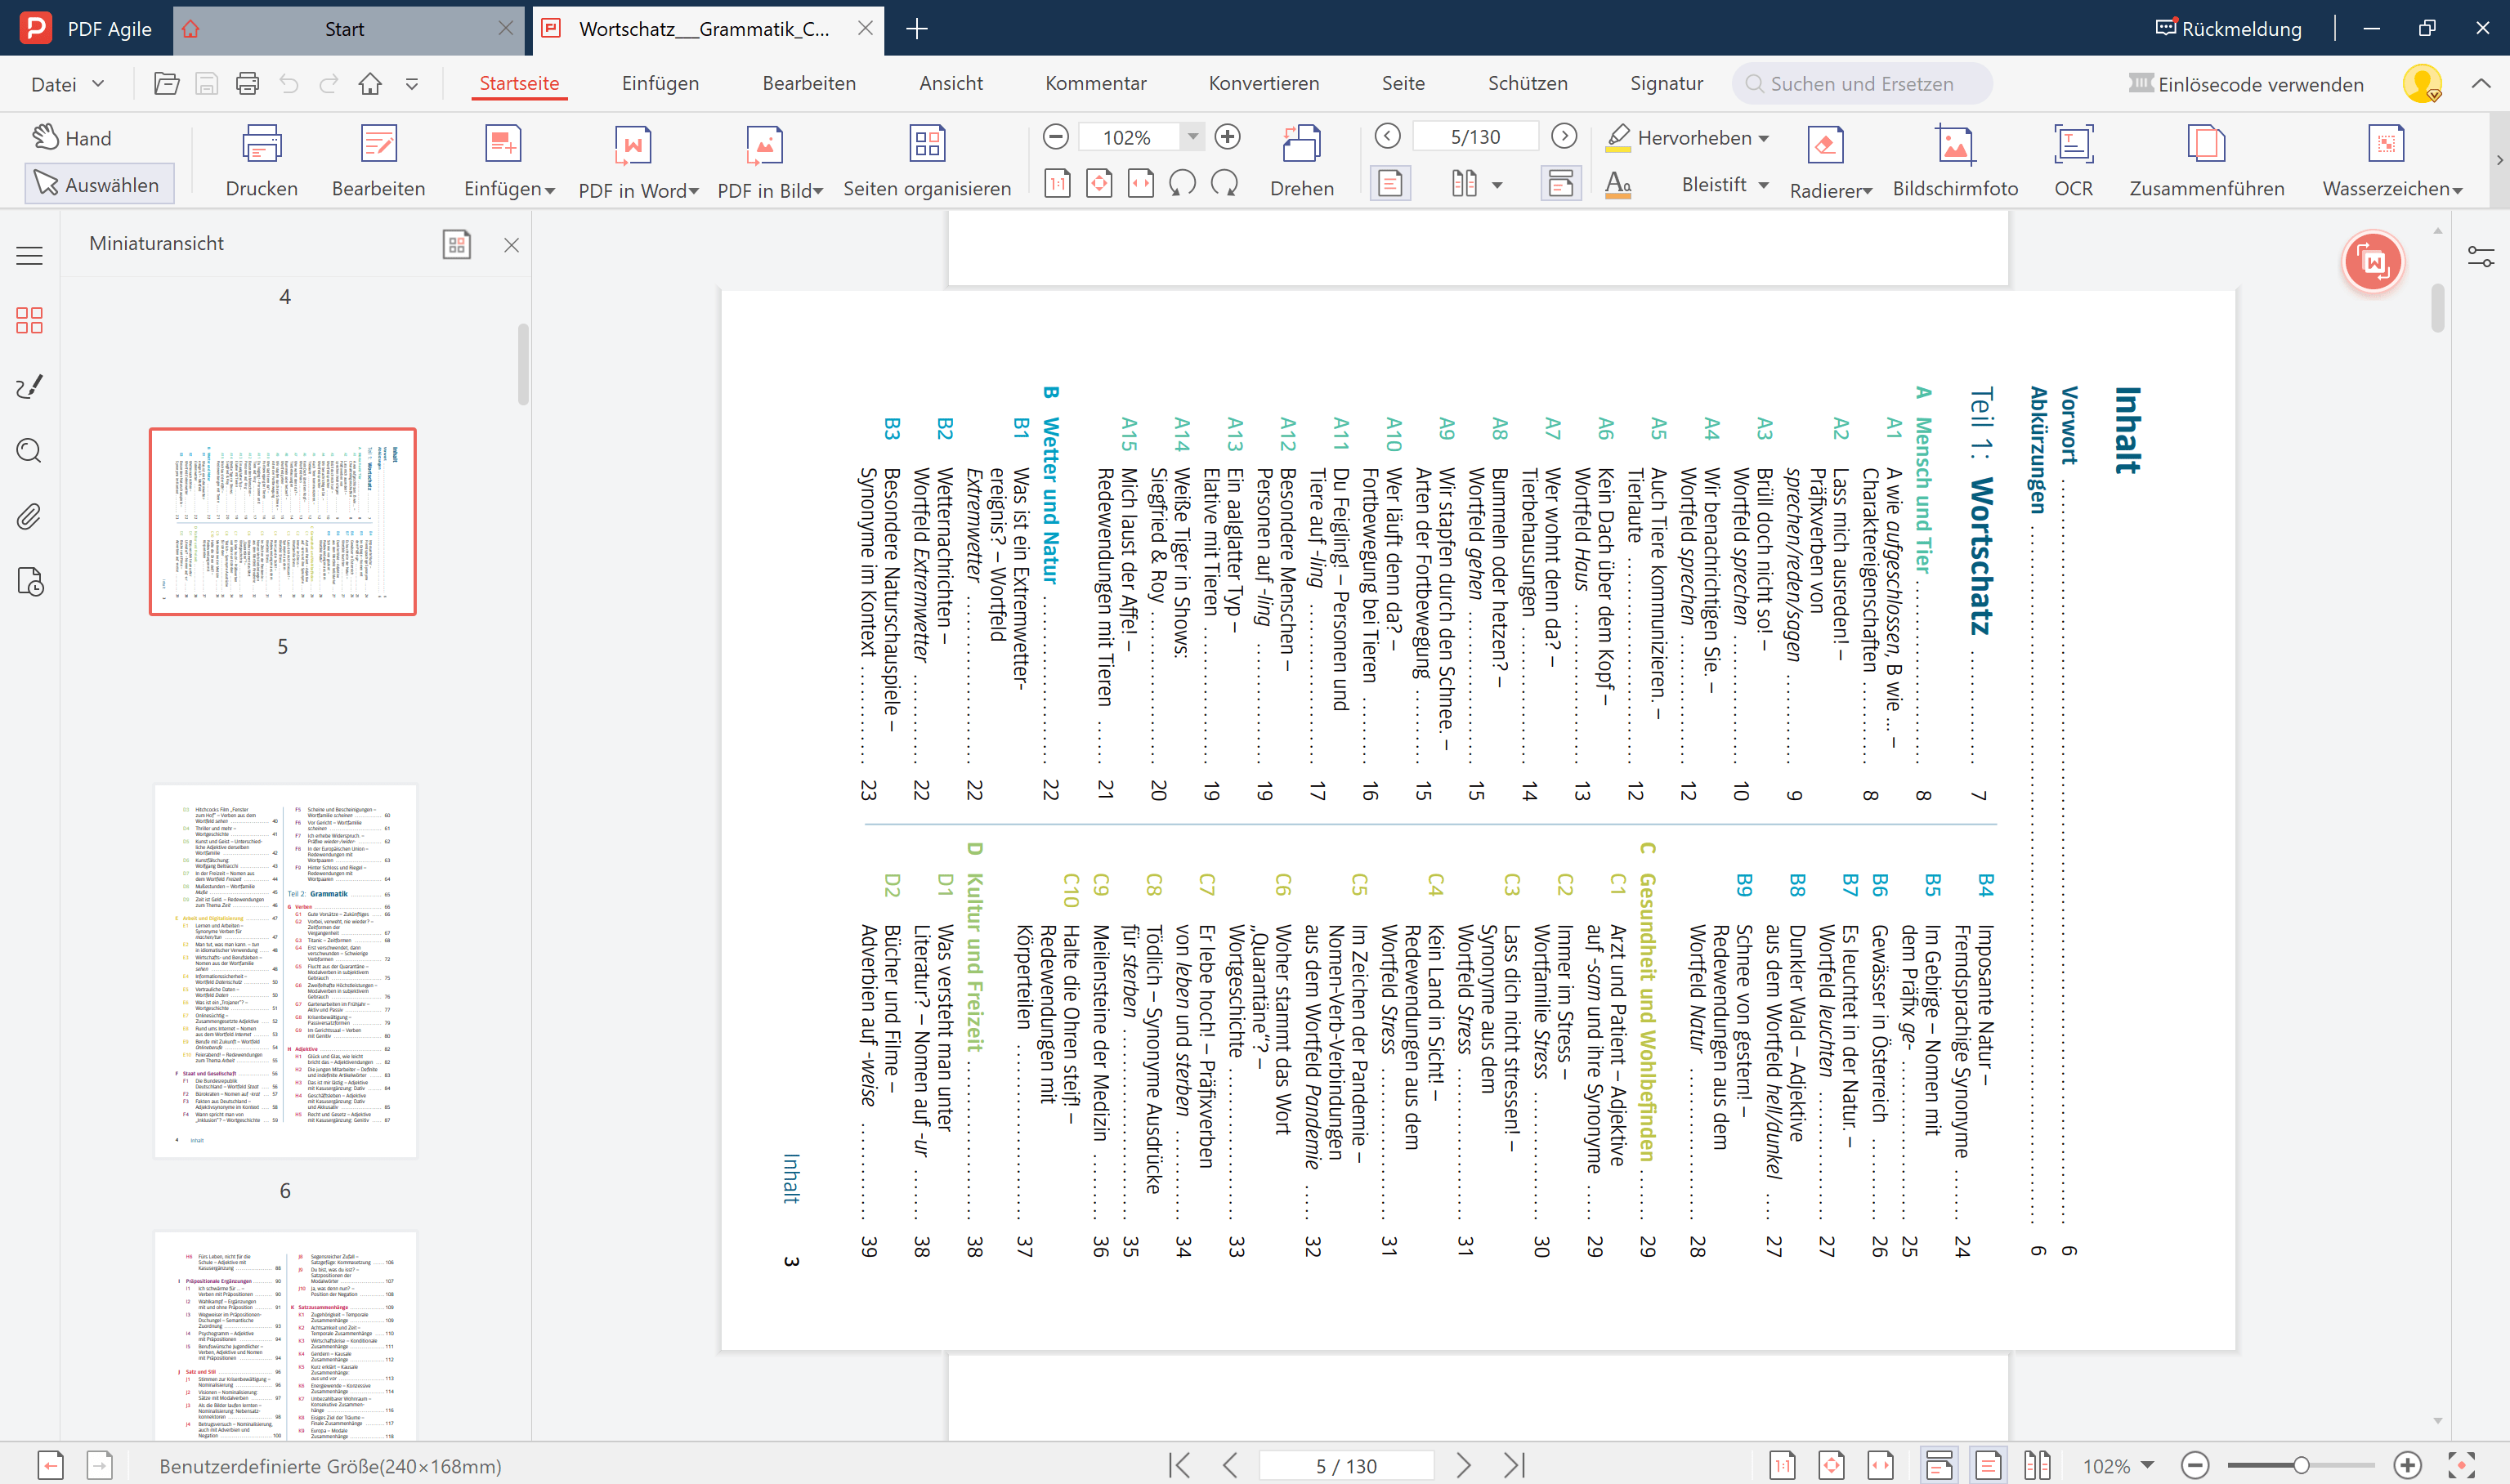Open the Kommentar ribbon tab
Image resolution: width=2510 pixels, height=1484 pixels.
coord(1096,83)
